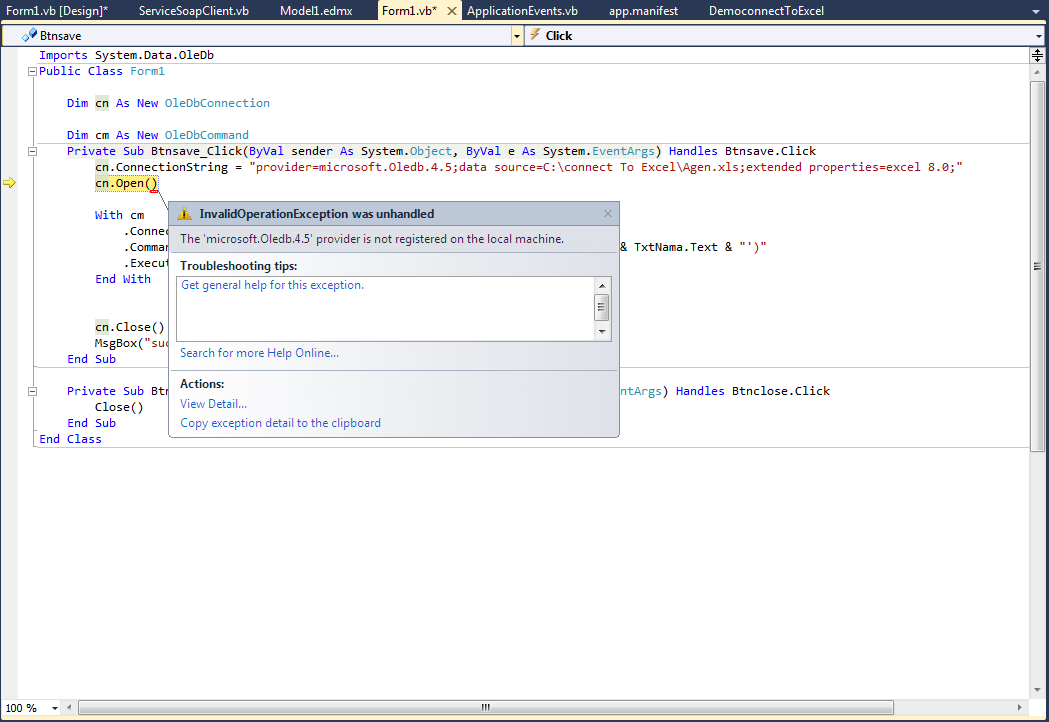Close the Form1.vb* editor tab
The height and width of the screenshot is (722, 1049).
point(452,11)
